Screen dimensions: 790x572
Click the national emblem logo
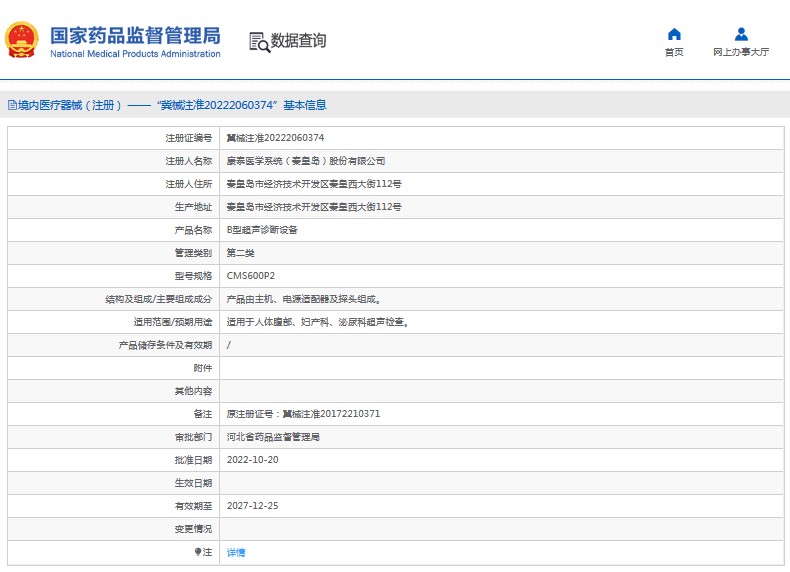22,40
